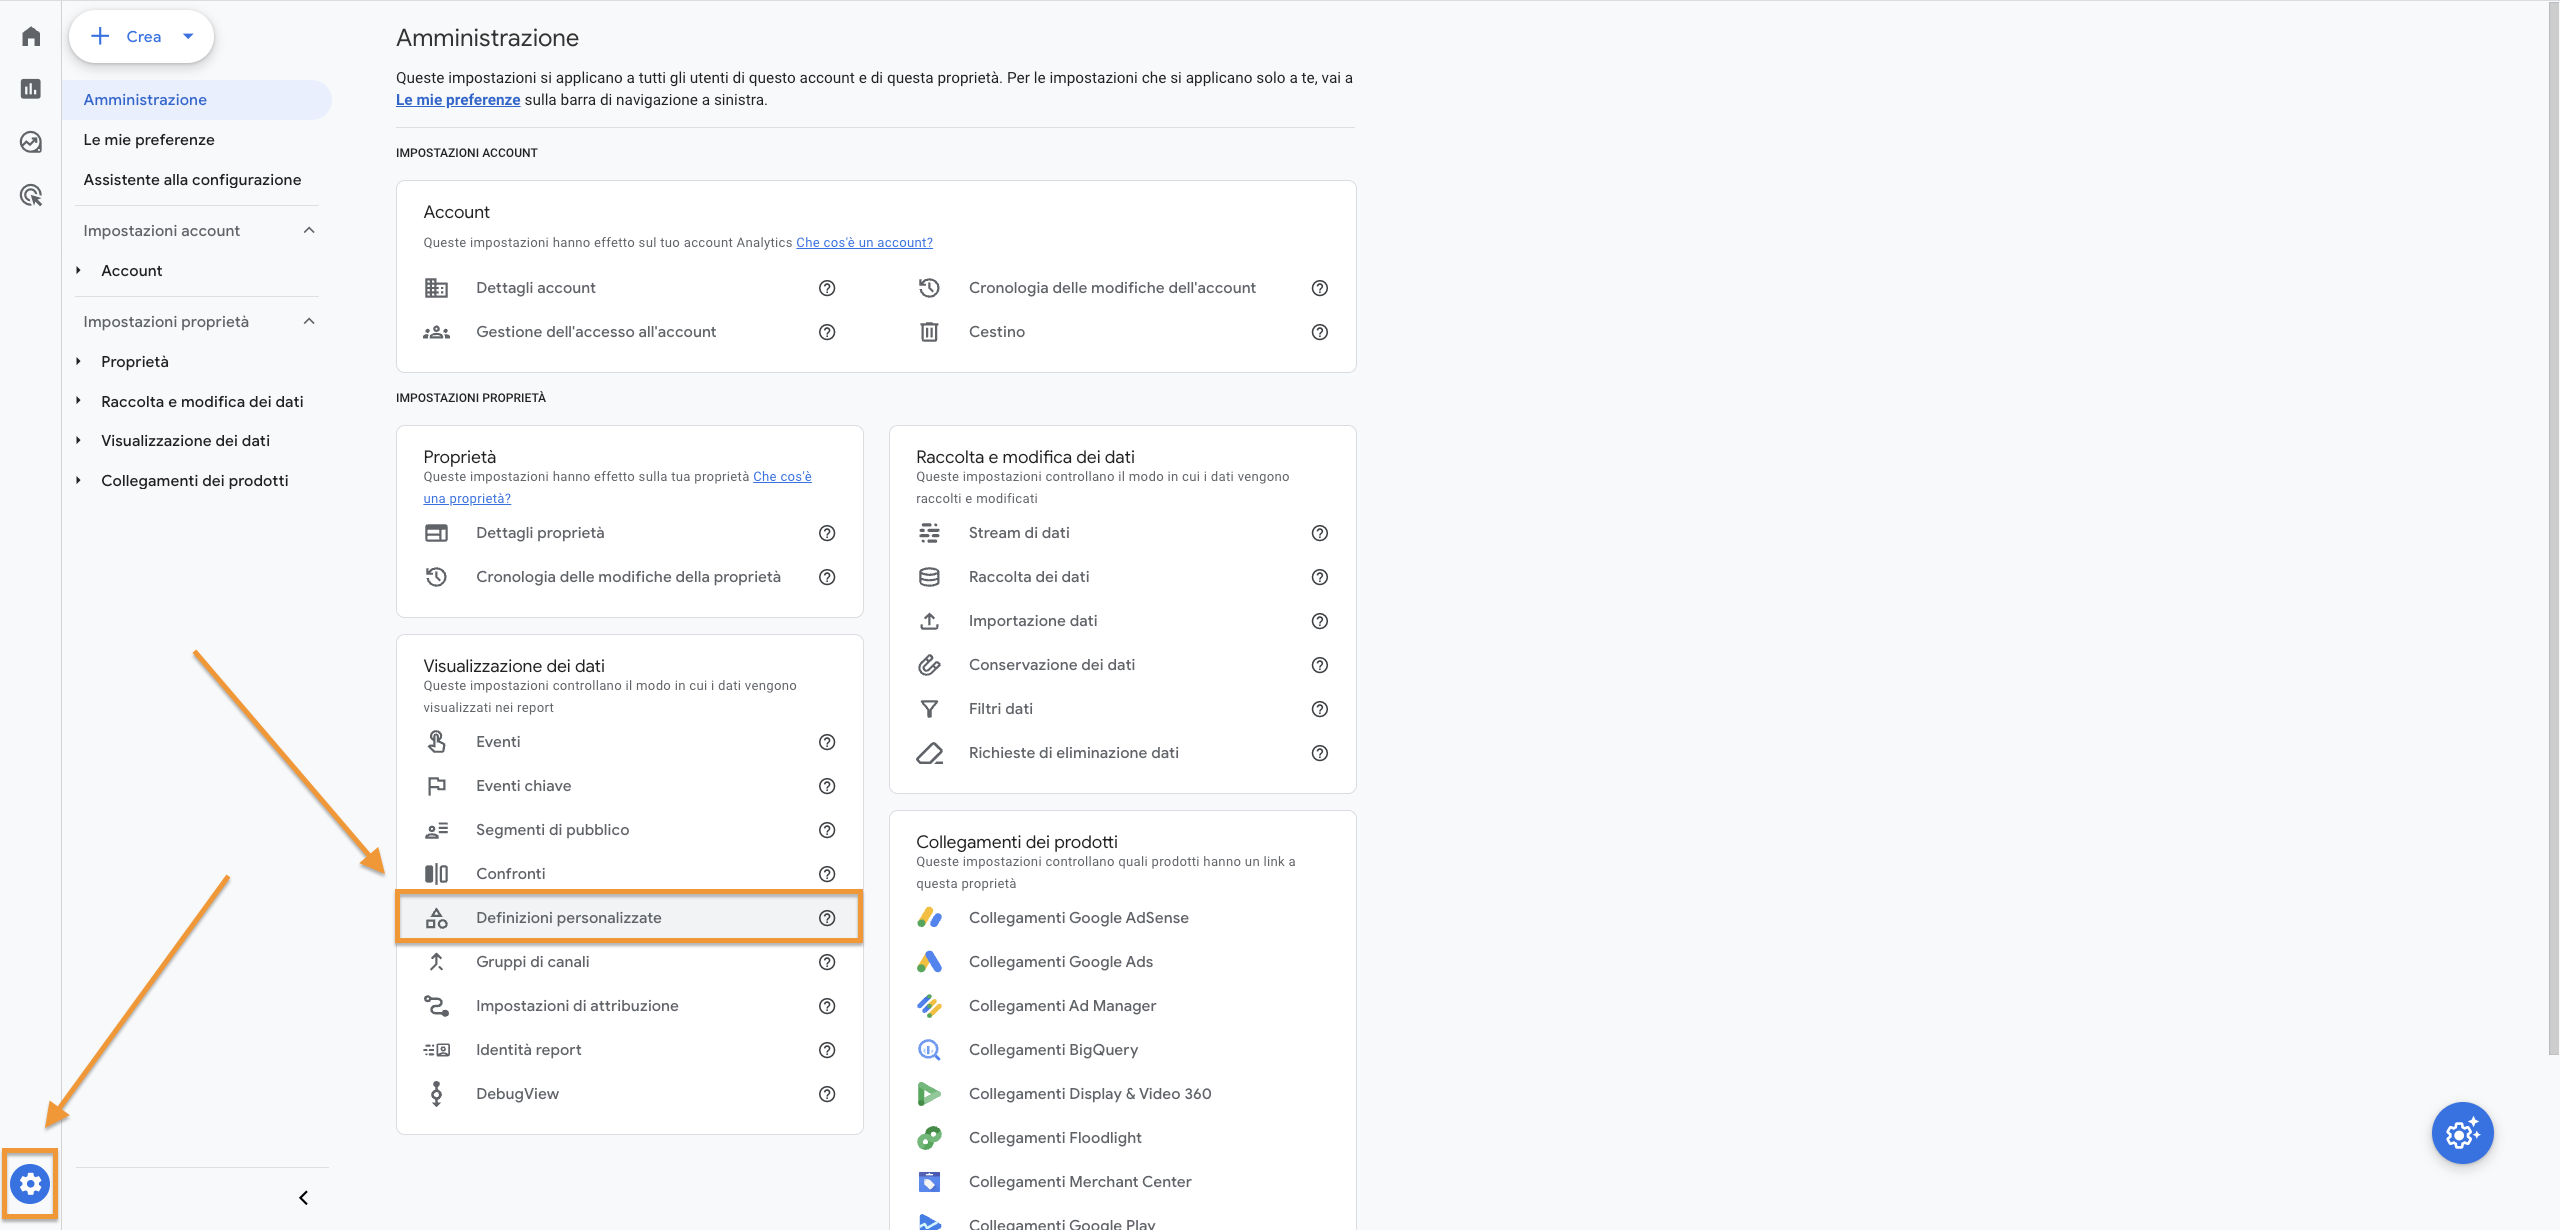Click the Dettagli account building icon
Screen dimensions: 2560x1230
[436, 288]
